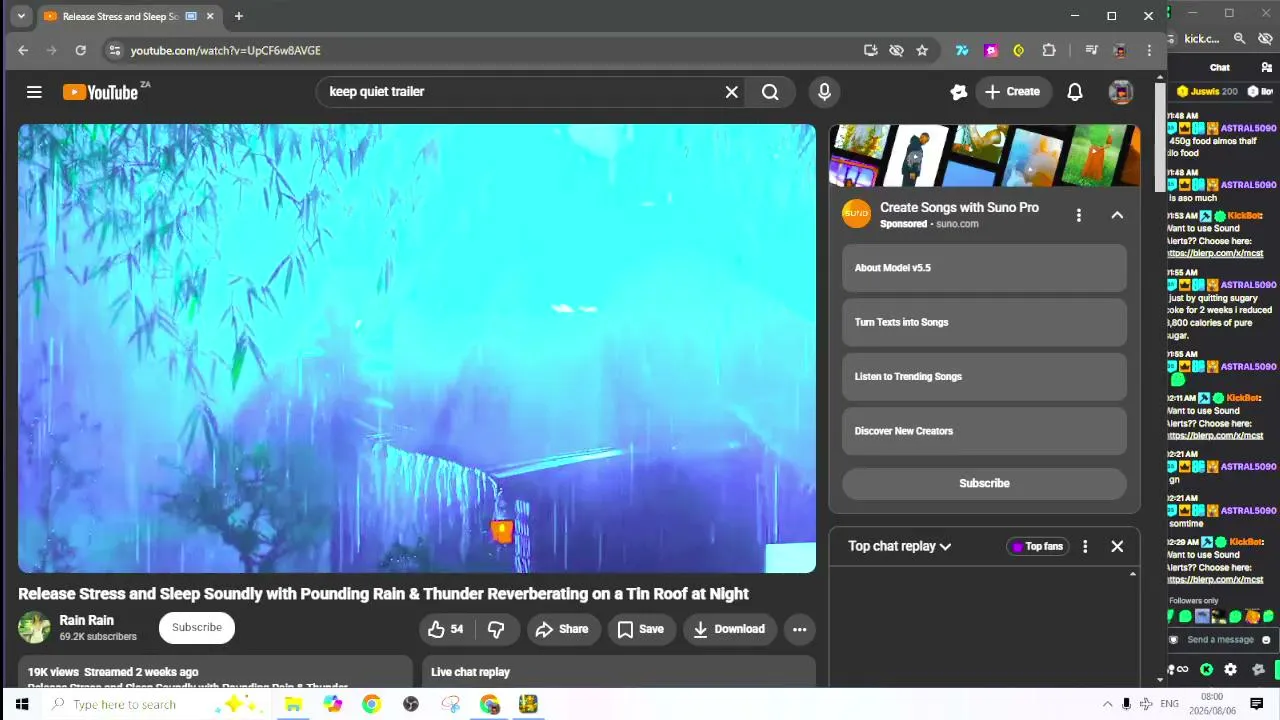The width and height of the screenshot is (1280, 720).
Task: Go back to the previous page
Action: pos(23,50)
